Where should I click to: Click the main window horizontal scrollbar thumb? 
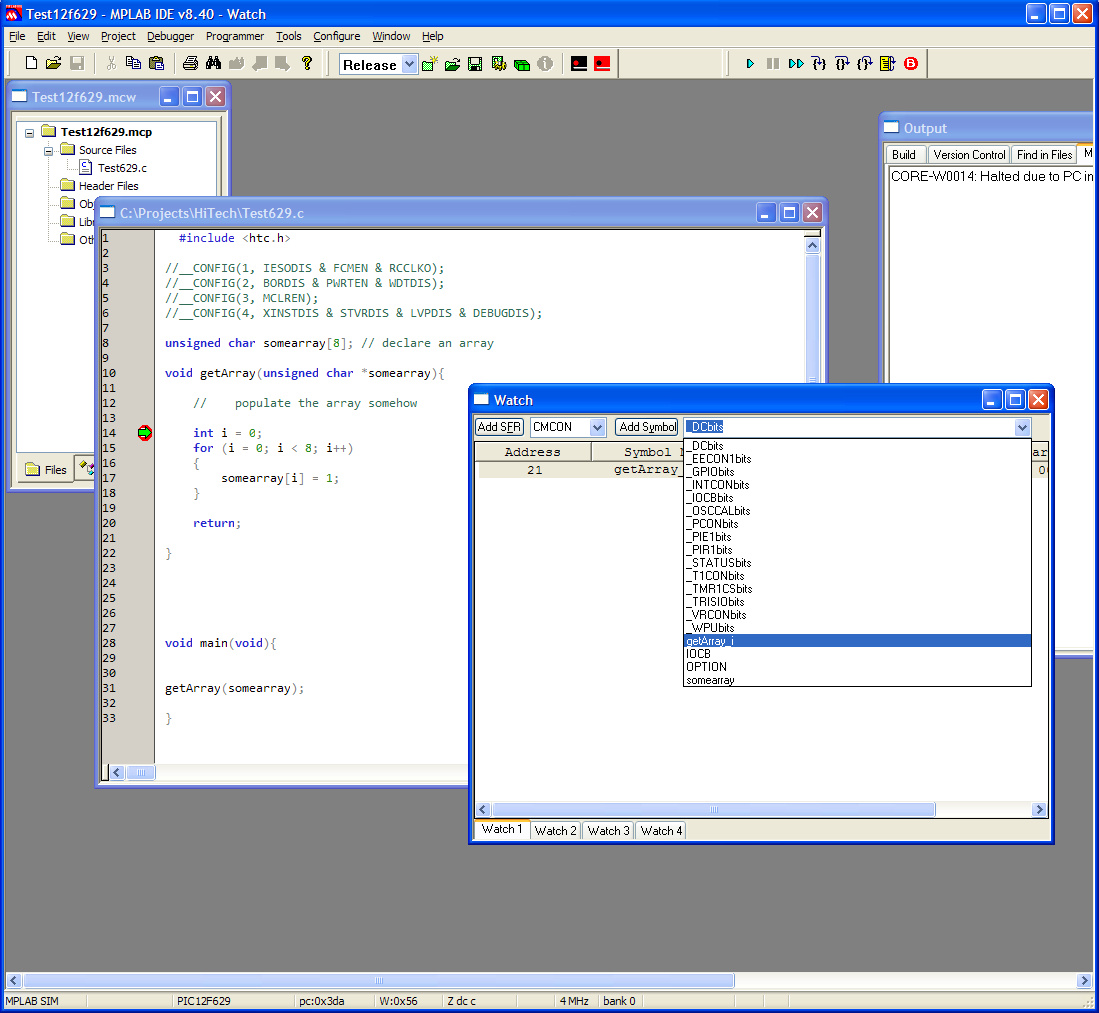pos(378,980)
